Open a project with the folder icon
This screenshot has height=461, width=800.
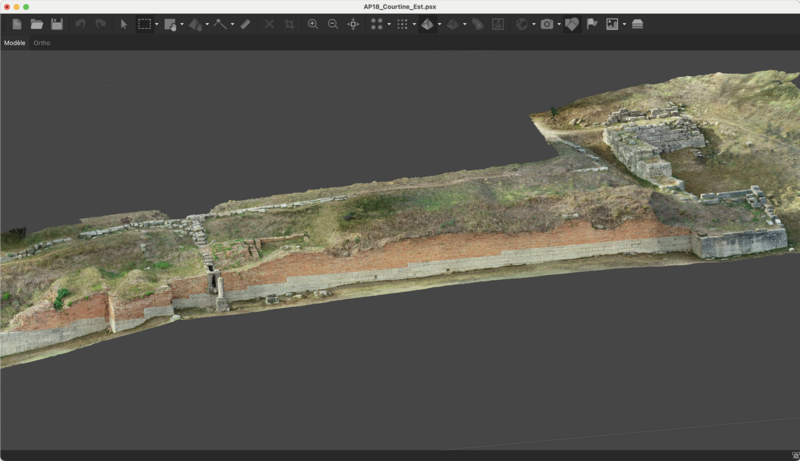click(37, 24)
